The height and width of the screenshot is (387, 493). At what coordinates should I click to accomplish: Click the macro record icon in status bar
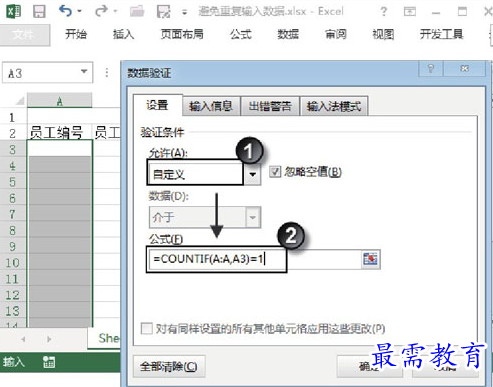(49, 362)
